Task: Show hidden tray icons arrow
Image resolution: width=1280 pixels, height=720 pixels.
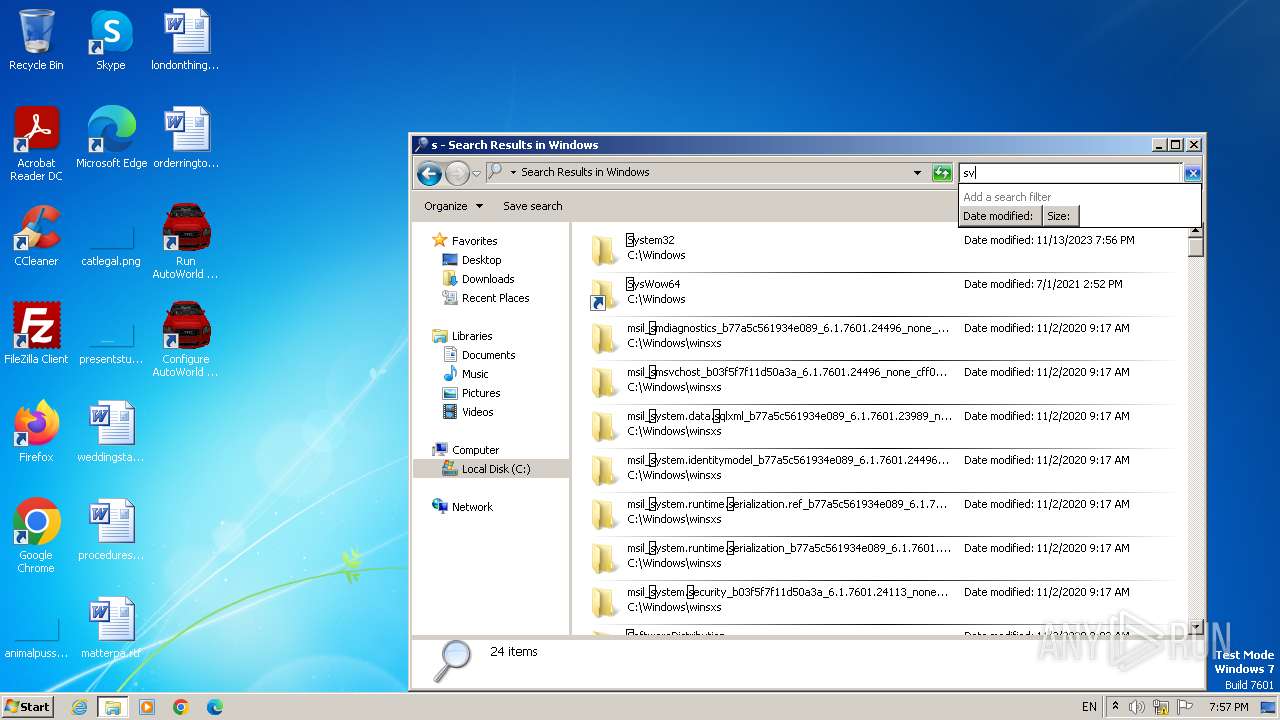Action: pyautogui.click(x=1116, y=707)
